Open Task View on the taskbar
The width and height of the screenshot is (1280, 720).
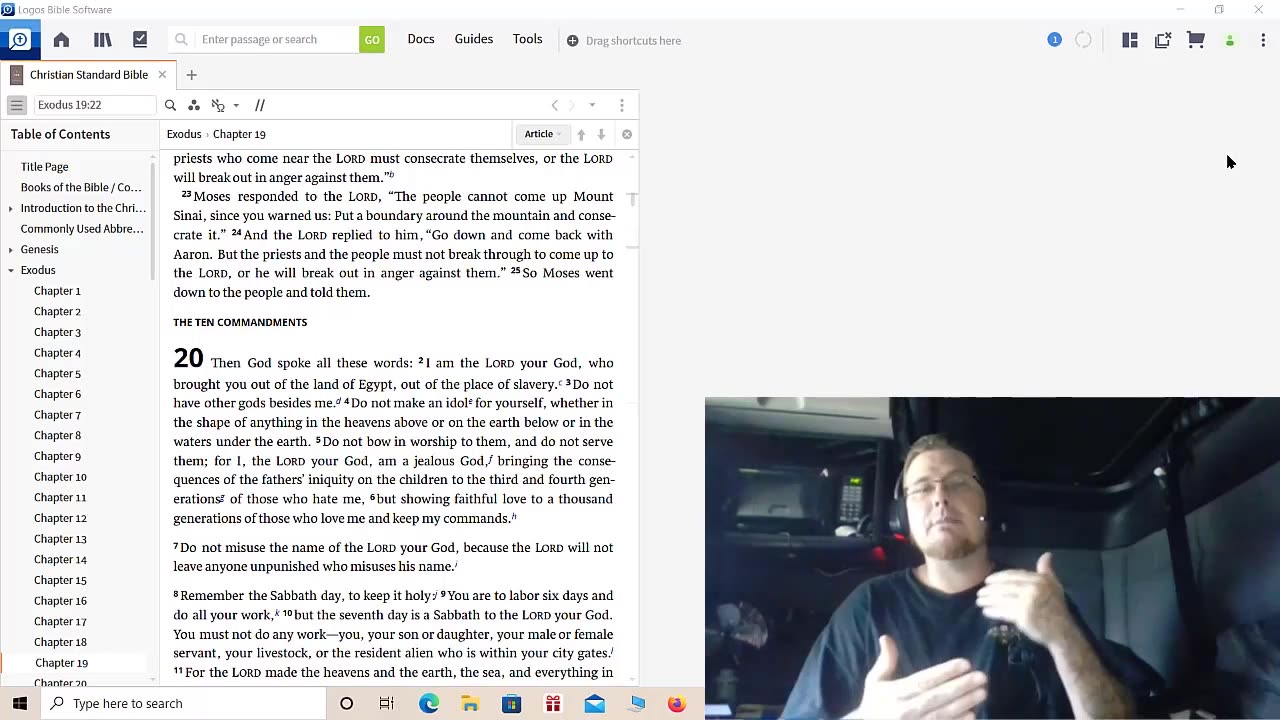point(387,703)
